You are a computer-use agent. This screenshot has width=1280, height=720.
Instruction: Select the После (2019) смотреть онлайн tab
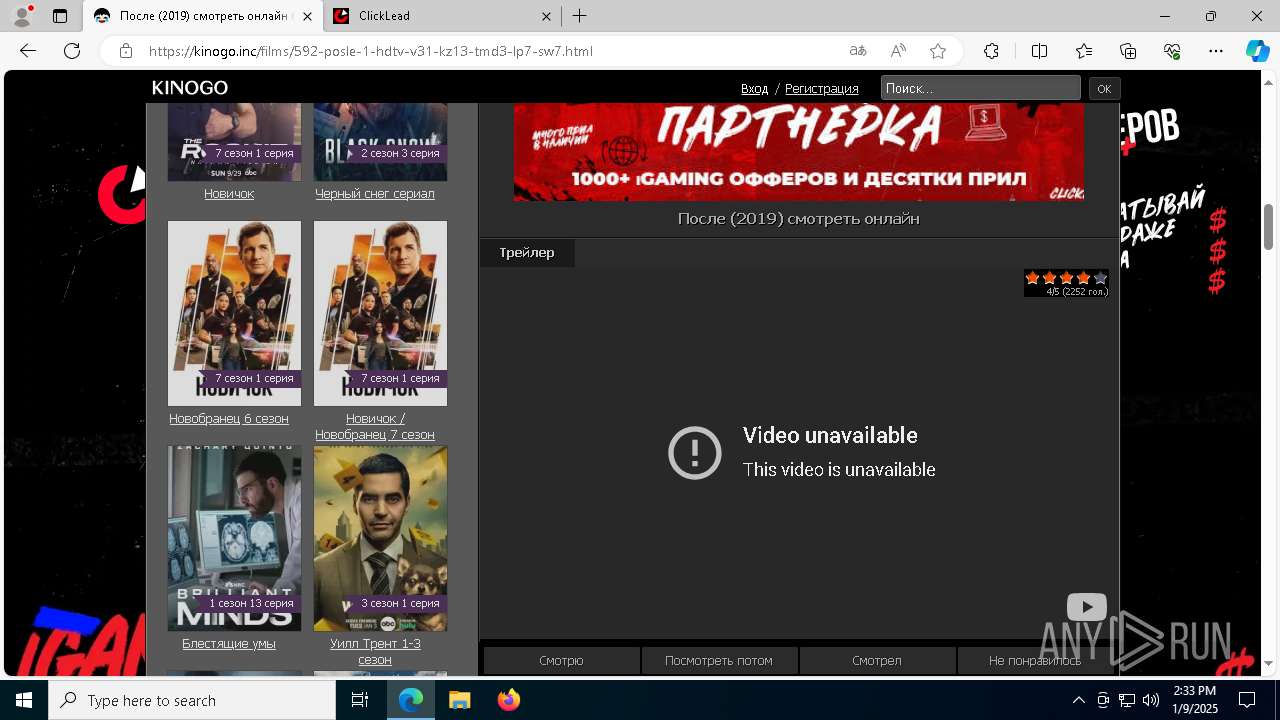pos(203,16)
